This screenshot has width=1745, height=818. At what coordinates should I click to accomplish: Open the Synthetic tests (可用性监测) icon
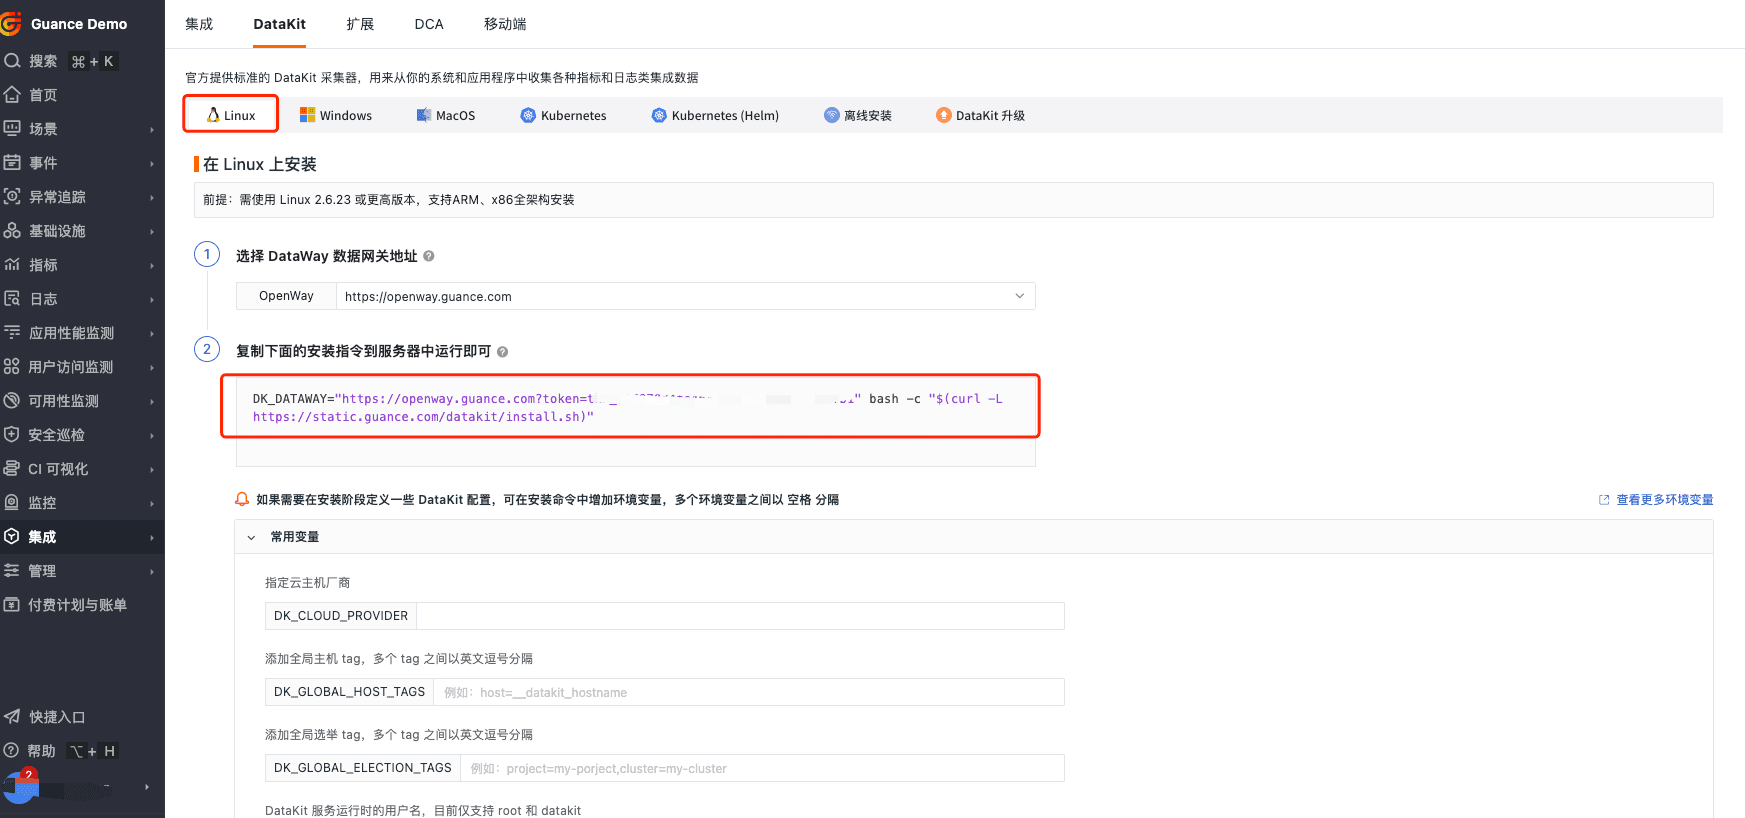pos(12,401)
